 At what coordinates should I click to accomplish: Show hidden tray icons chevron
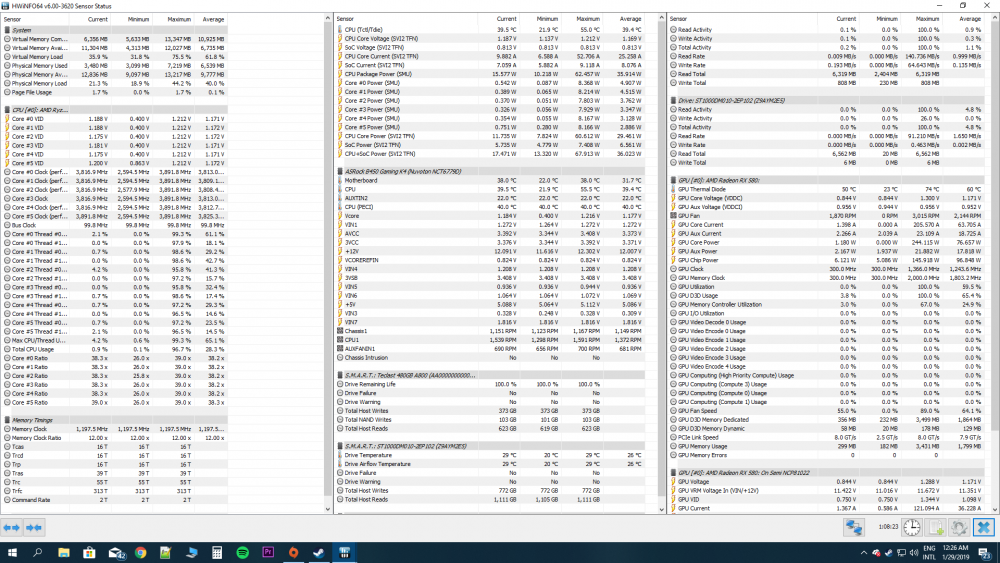[864, 553]
